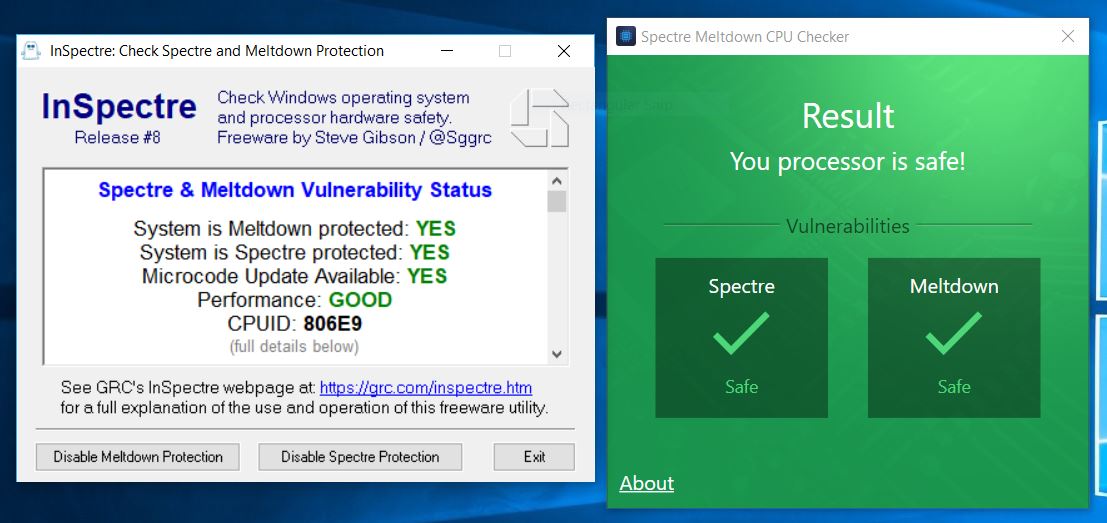Click the 'System is Spectre protected: YES' line
1107x523 pixels.
[294, 252]
